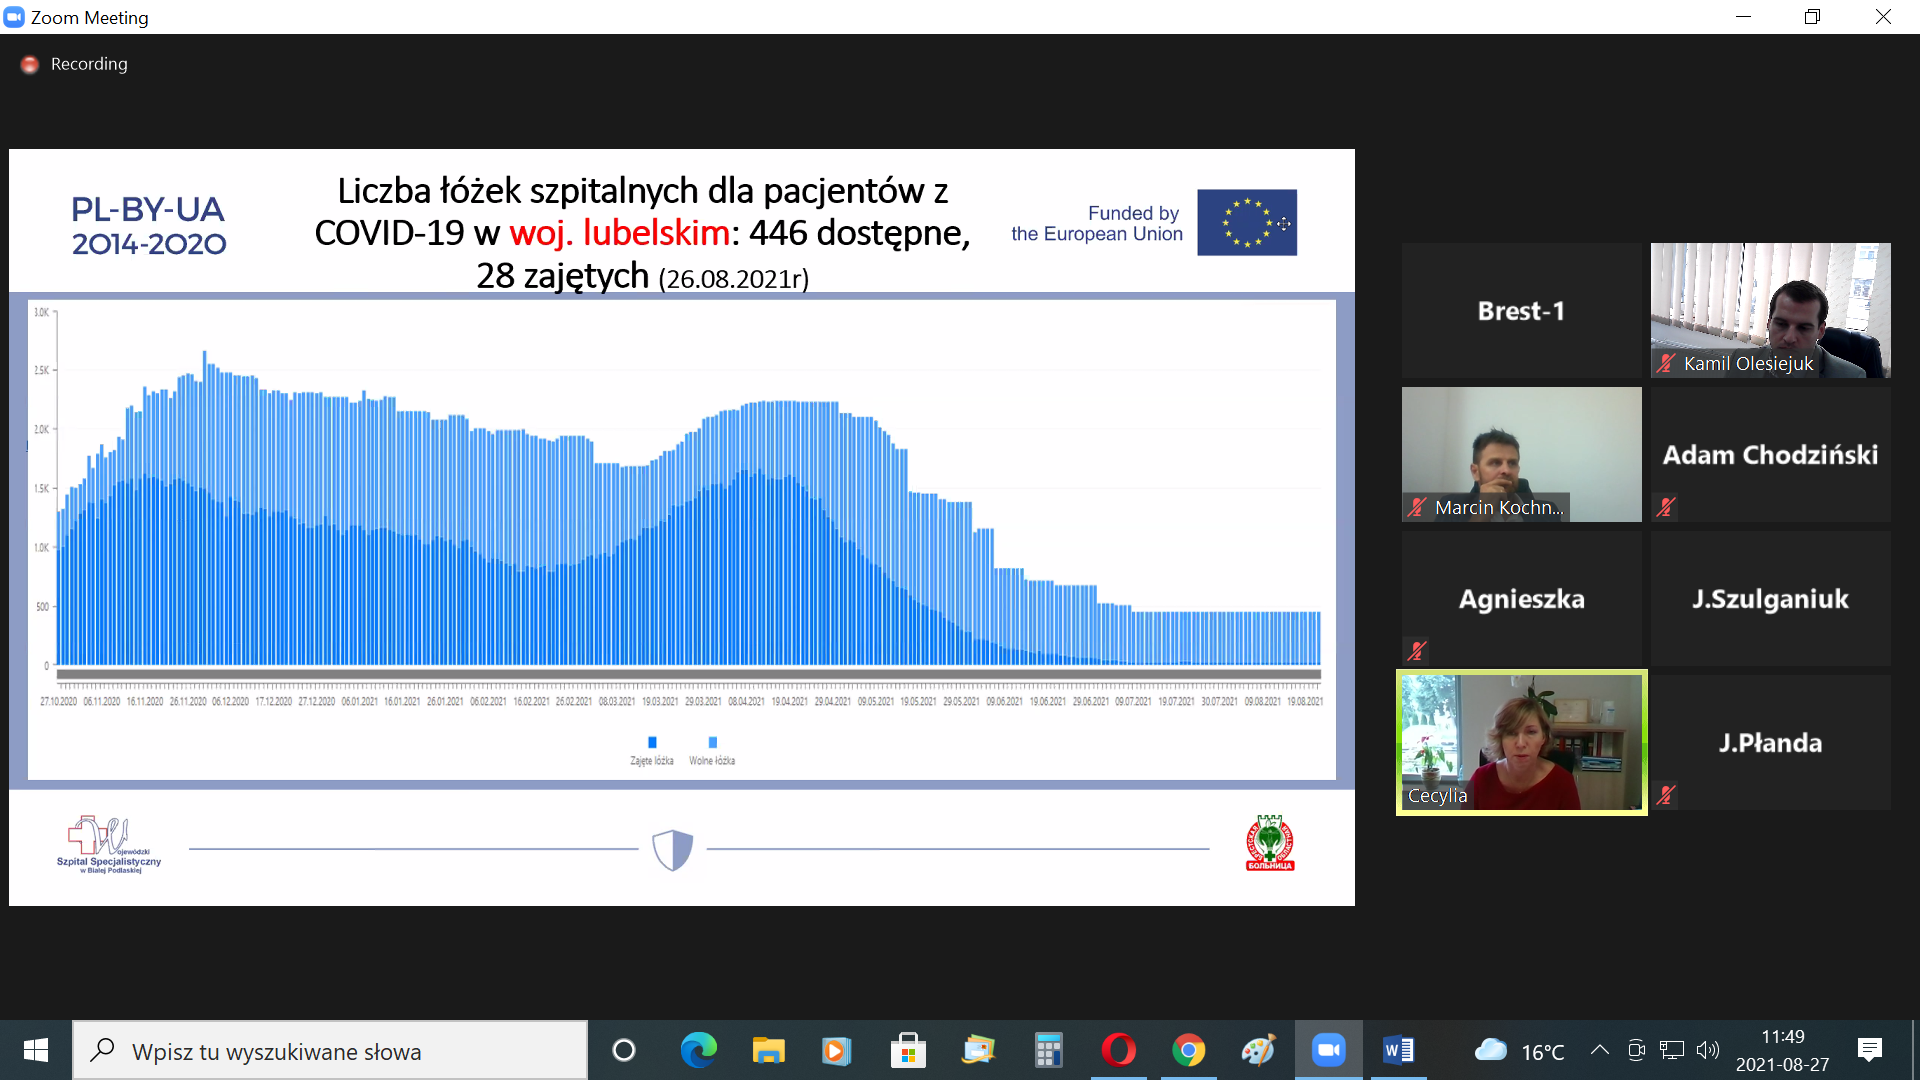Click the Windows taskbar search box
This screenshot has height=1080, width=1922.
[x=330, y=1051]
